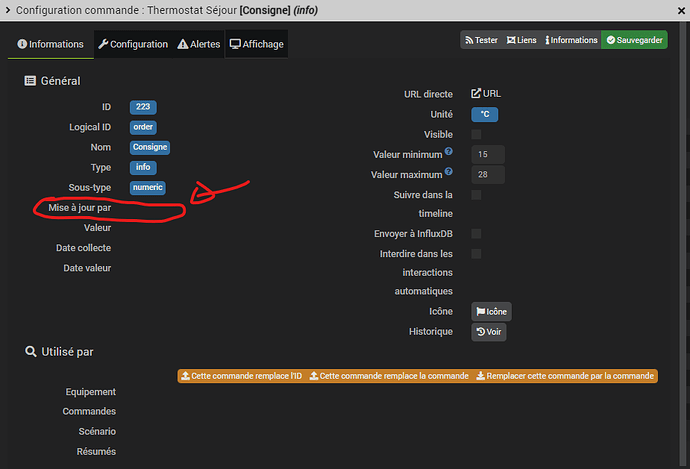Screen dimensions: 690x469
Task: Click the °C unit badge
Action: 484,114
